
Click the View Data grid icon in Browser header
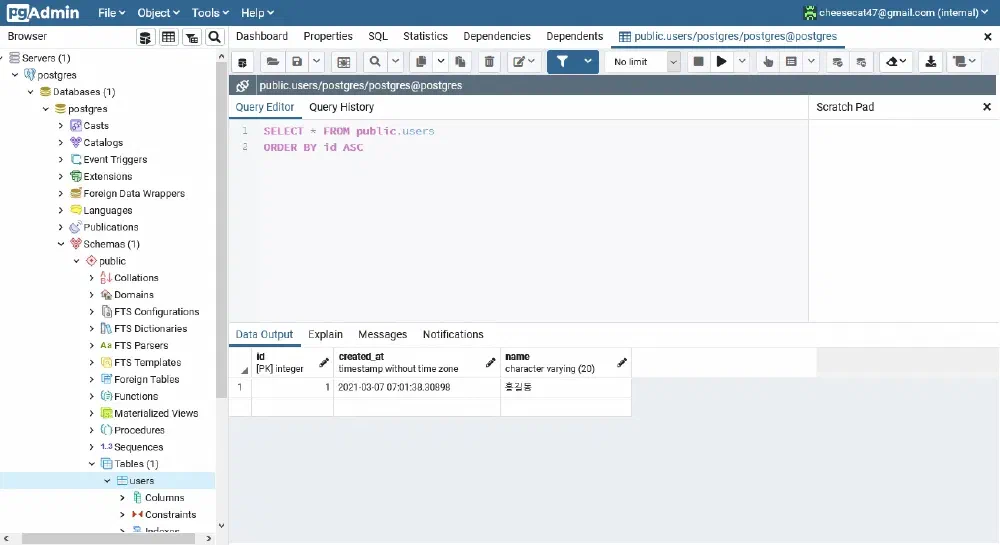[x=168, y=38]
